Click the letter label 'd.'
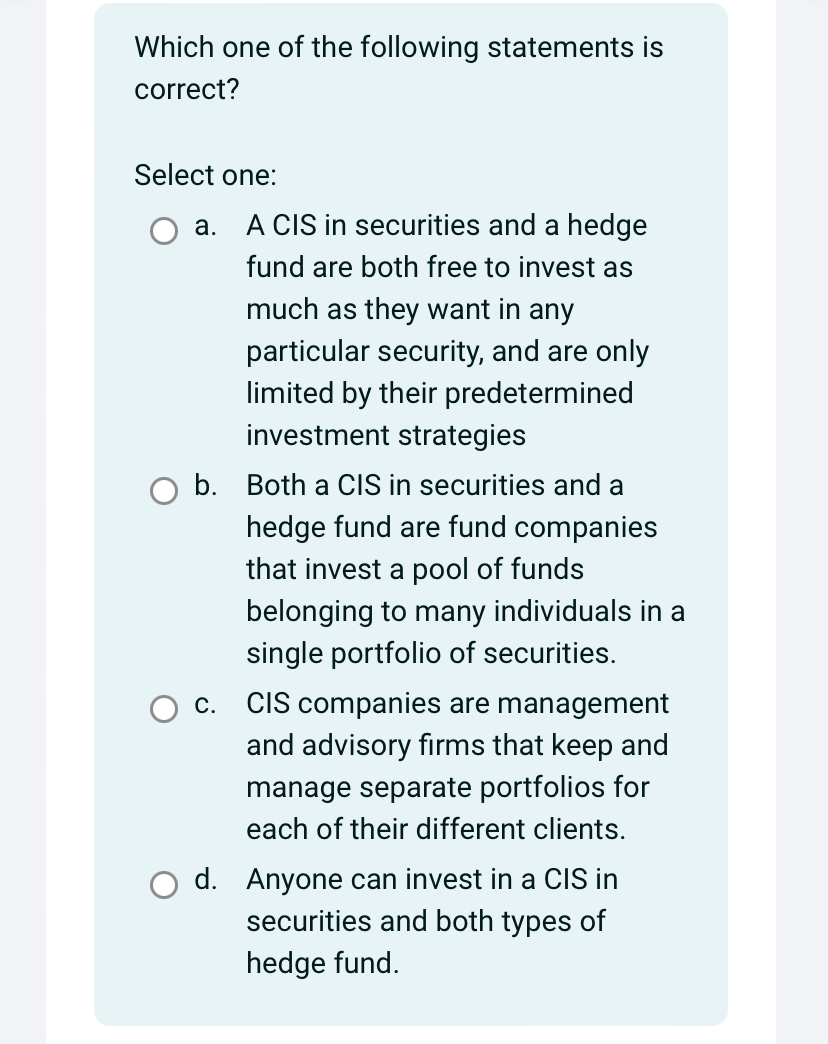The height and width of the screenshot is (1044, 828). [206, 880]
